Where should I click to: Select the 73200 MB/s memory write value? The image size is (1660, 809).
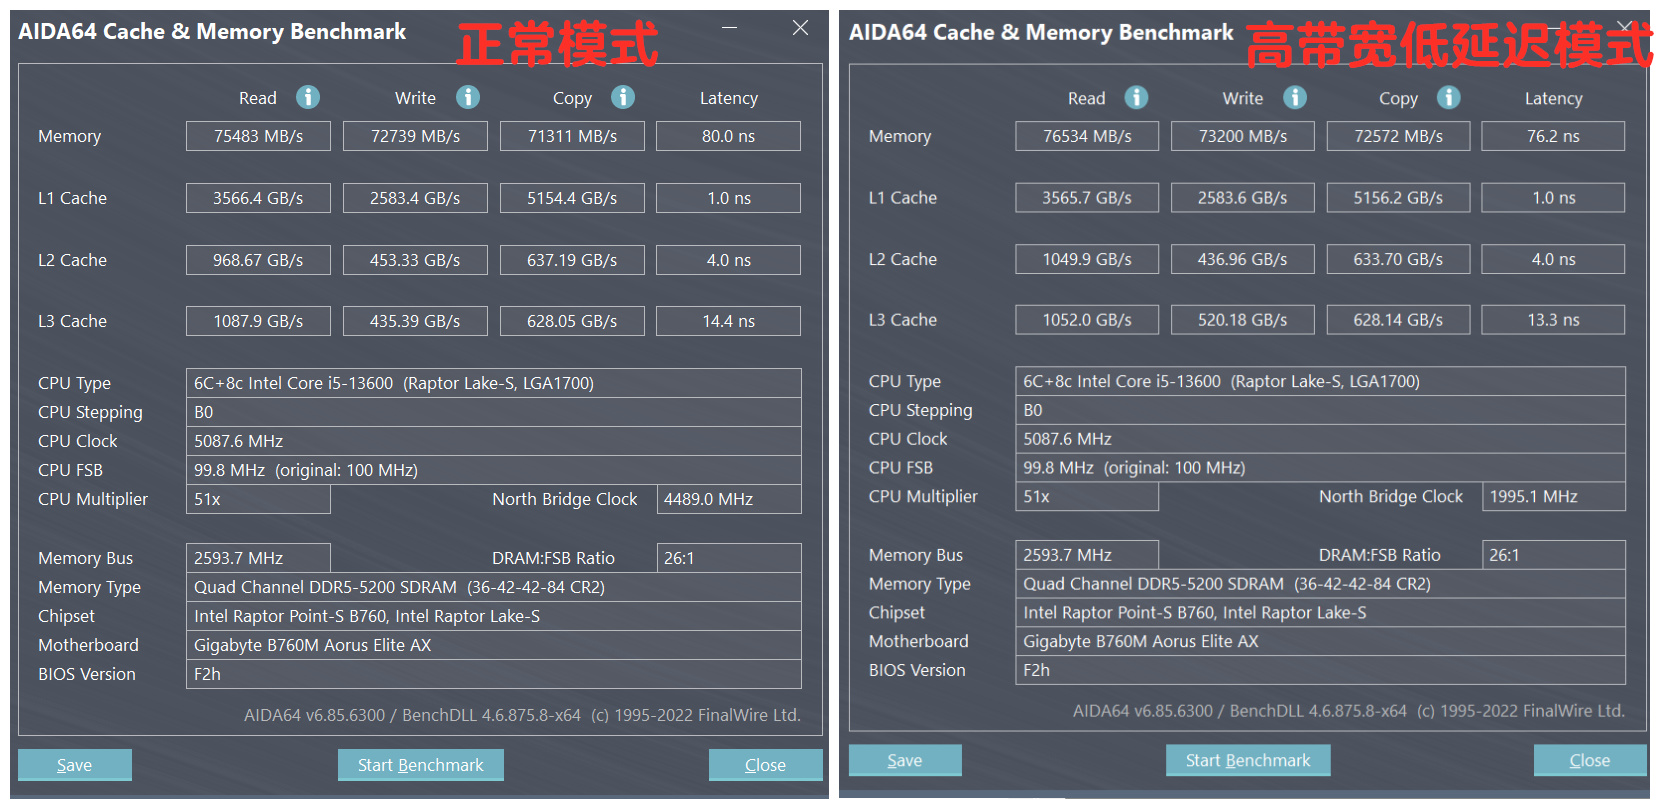click(x=1243, y=136)
